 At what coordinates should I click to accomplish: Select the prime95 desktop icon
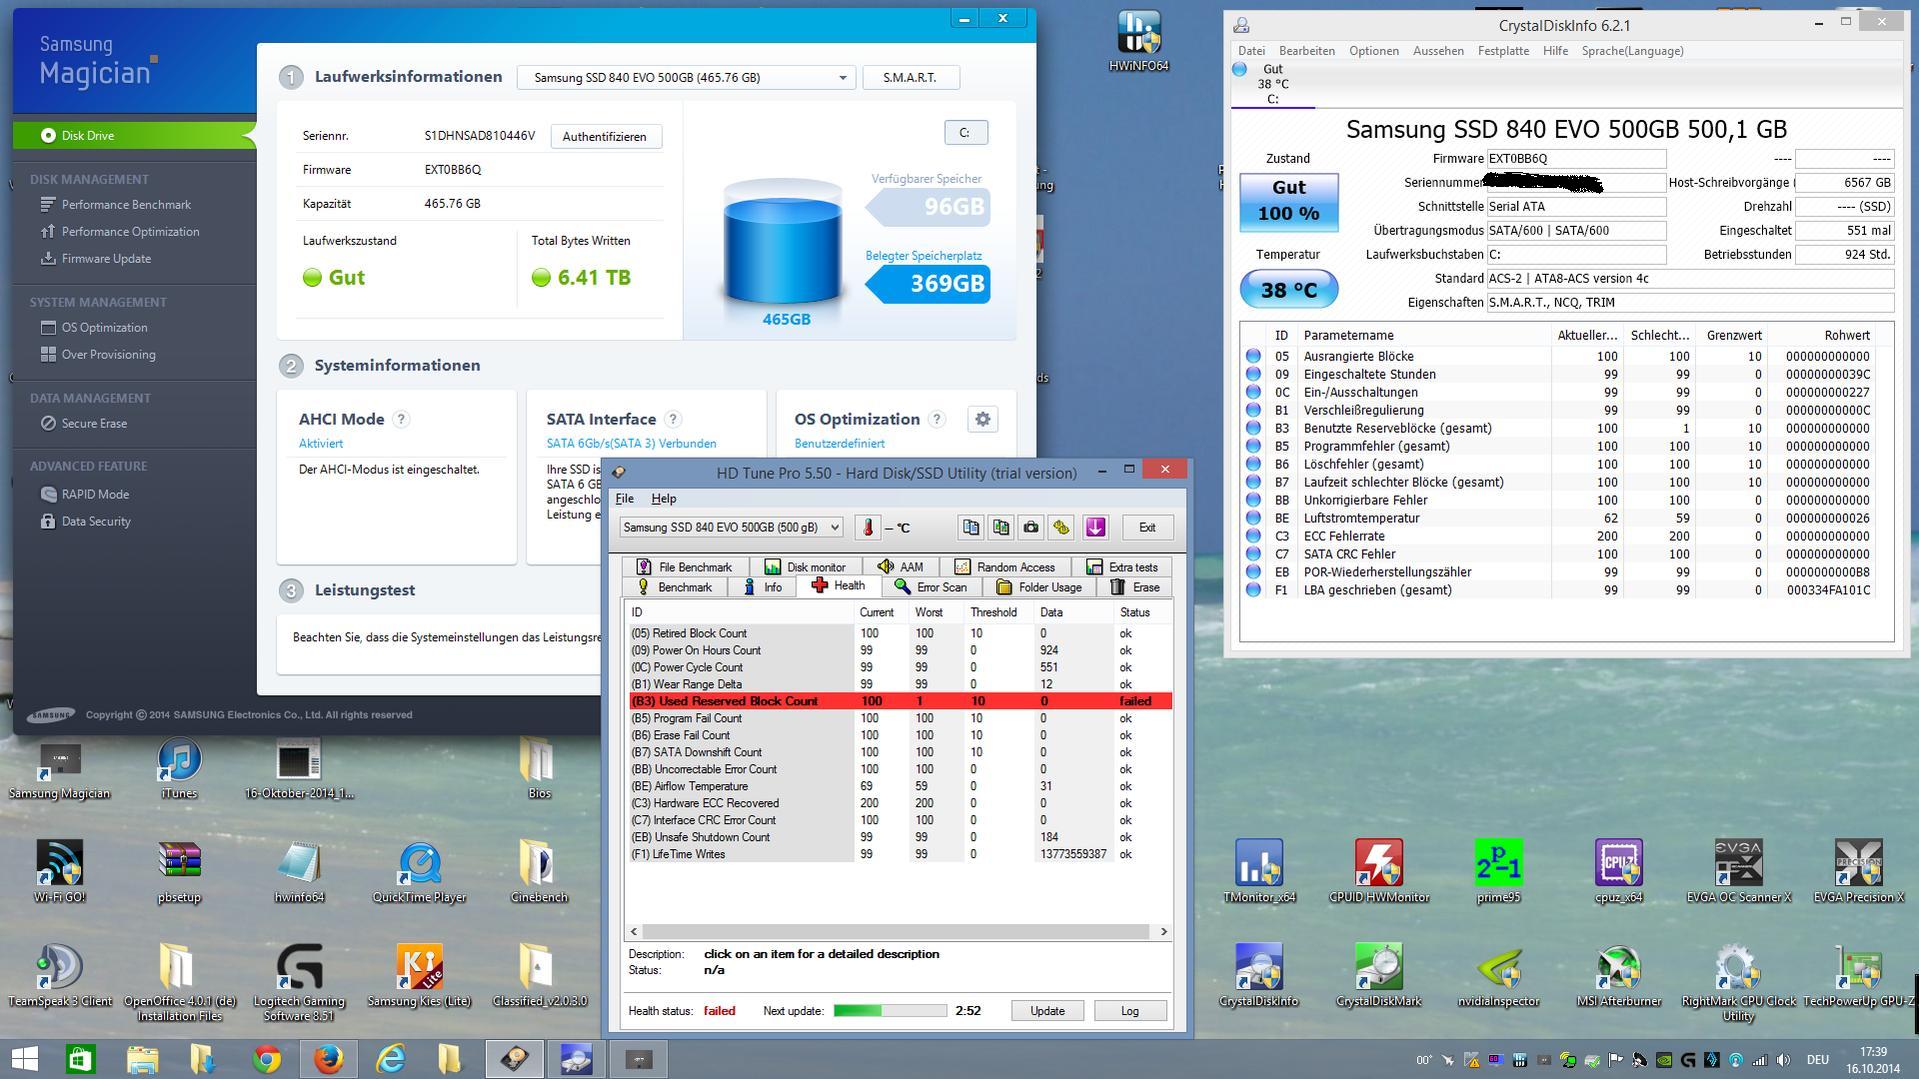[1498, 872]
